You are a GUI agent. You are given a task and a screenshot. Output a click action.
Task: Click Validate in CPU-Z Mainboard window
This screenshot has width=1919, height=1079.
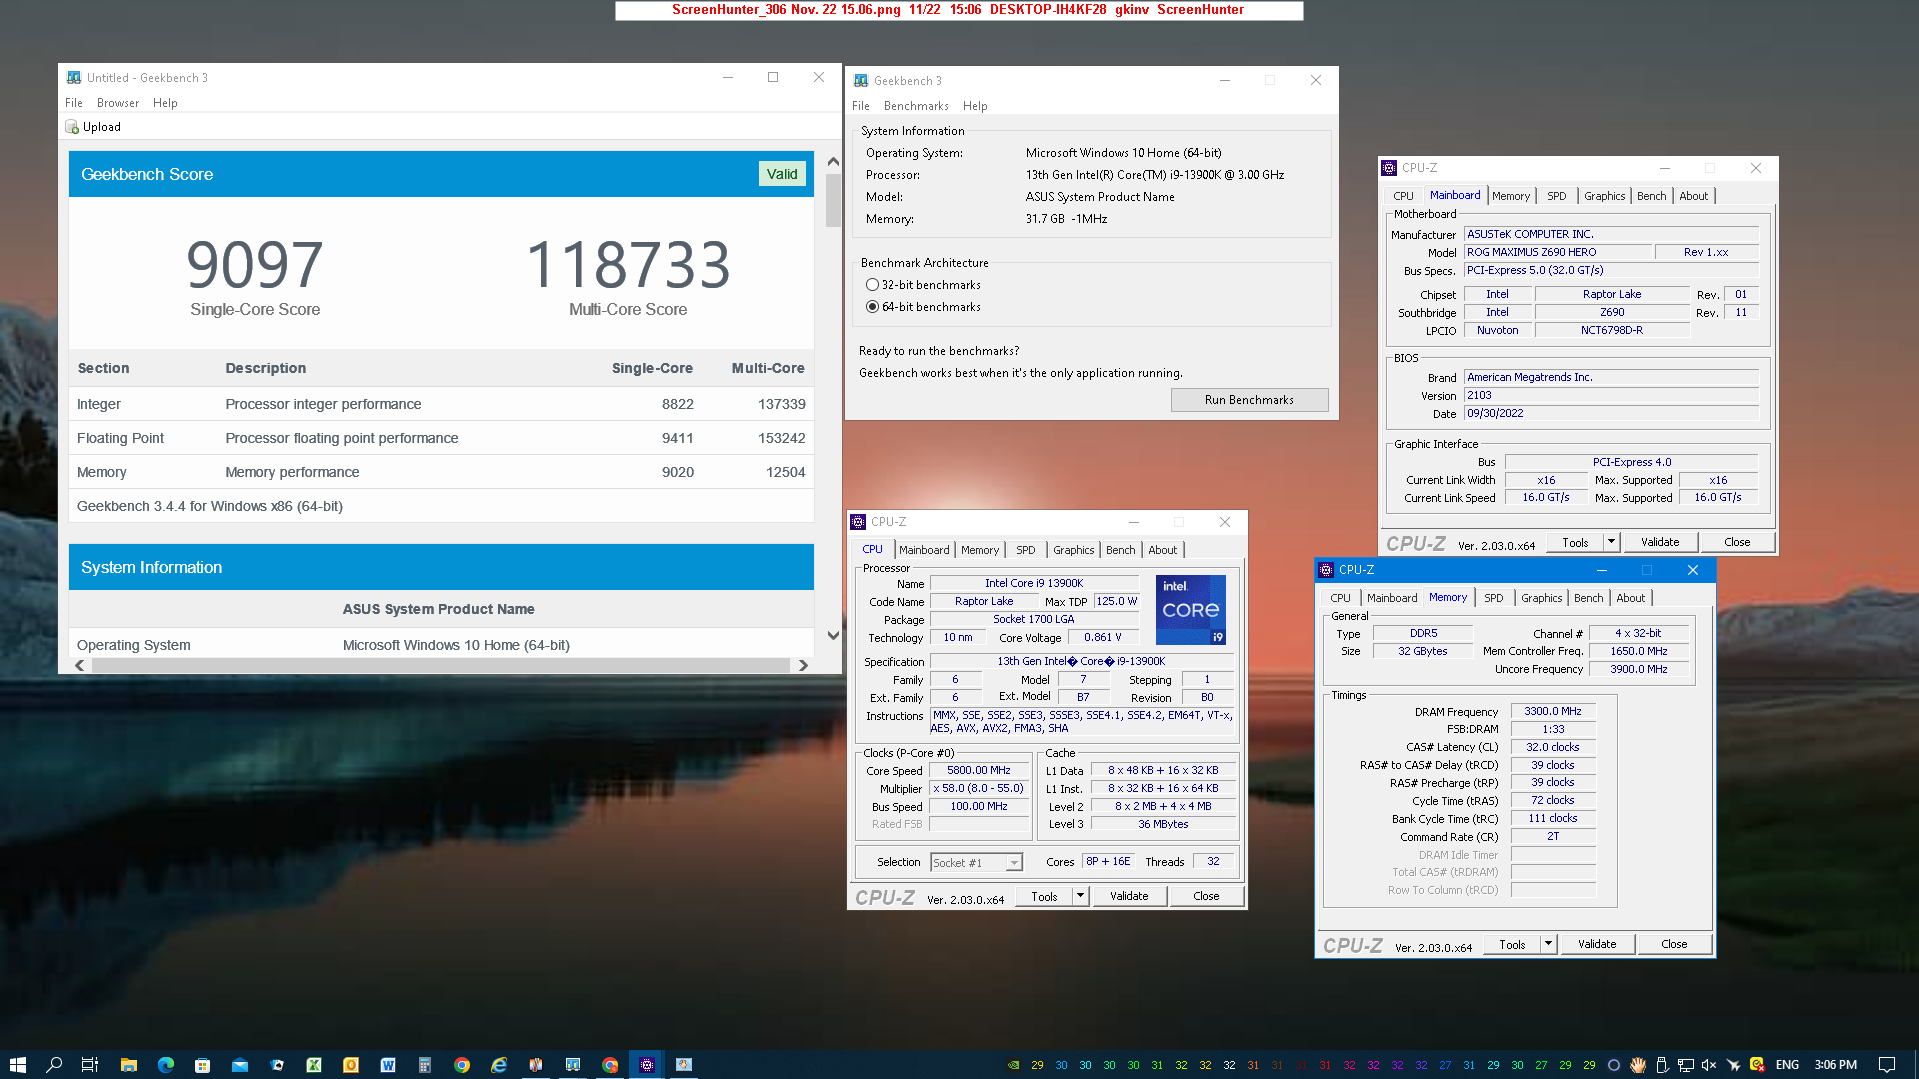(1660, 542)
